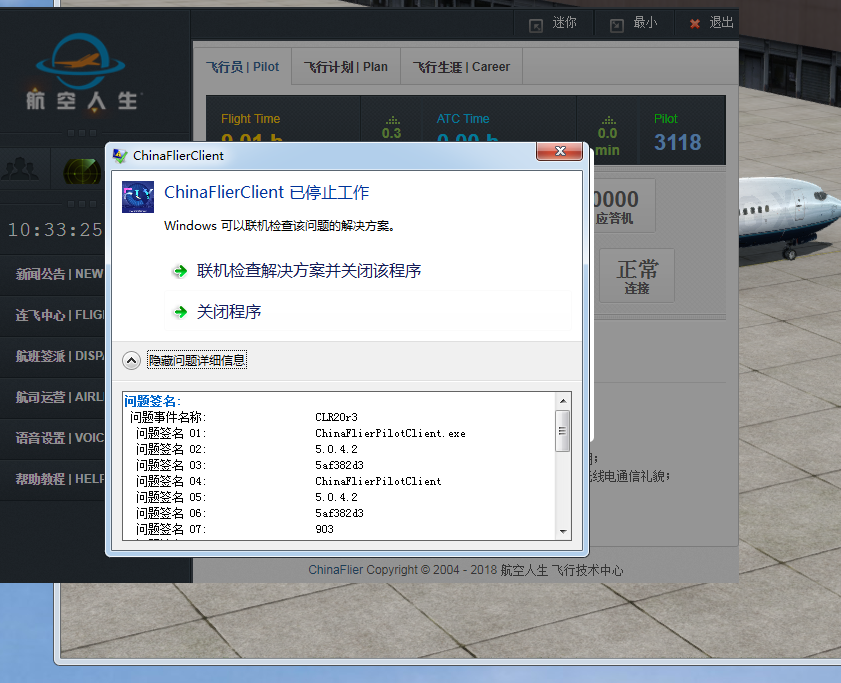Click green arrow beside 联机检查解决方案

[x=180, y=271]
